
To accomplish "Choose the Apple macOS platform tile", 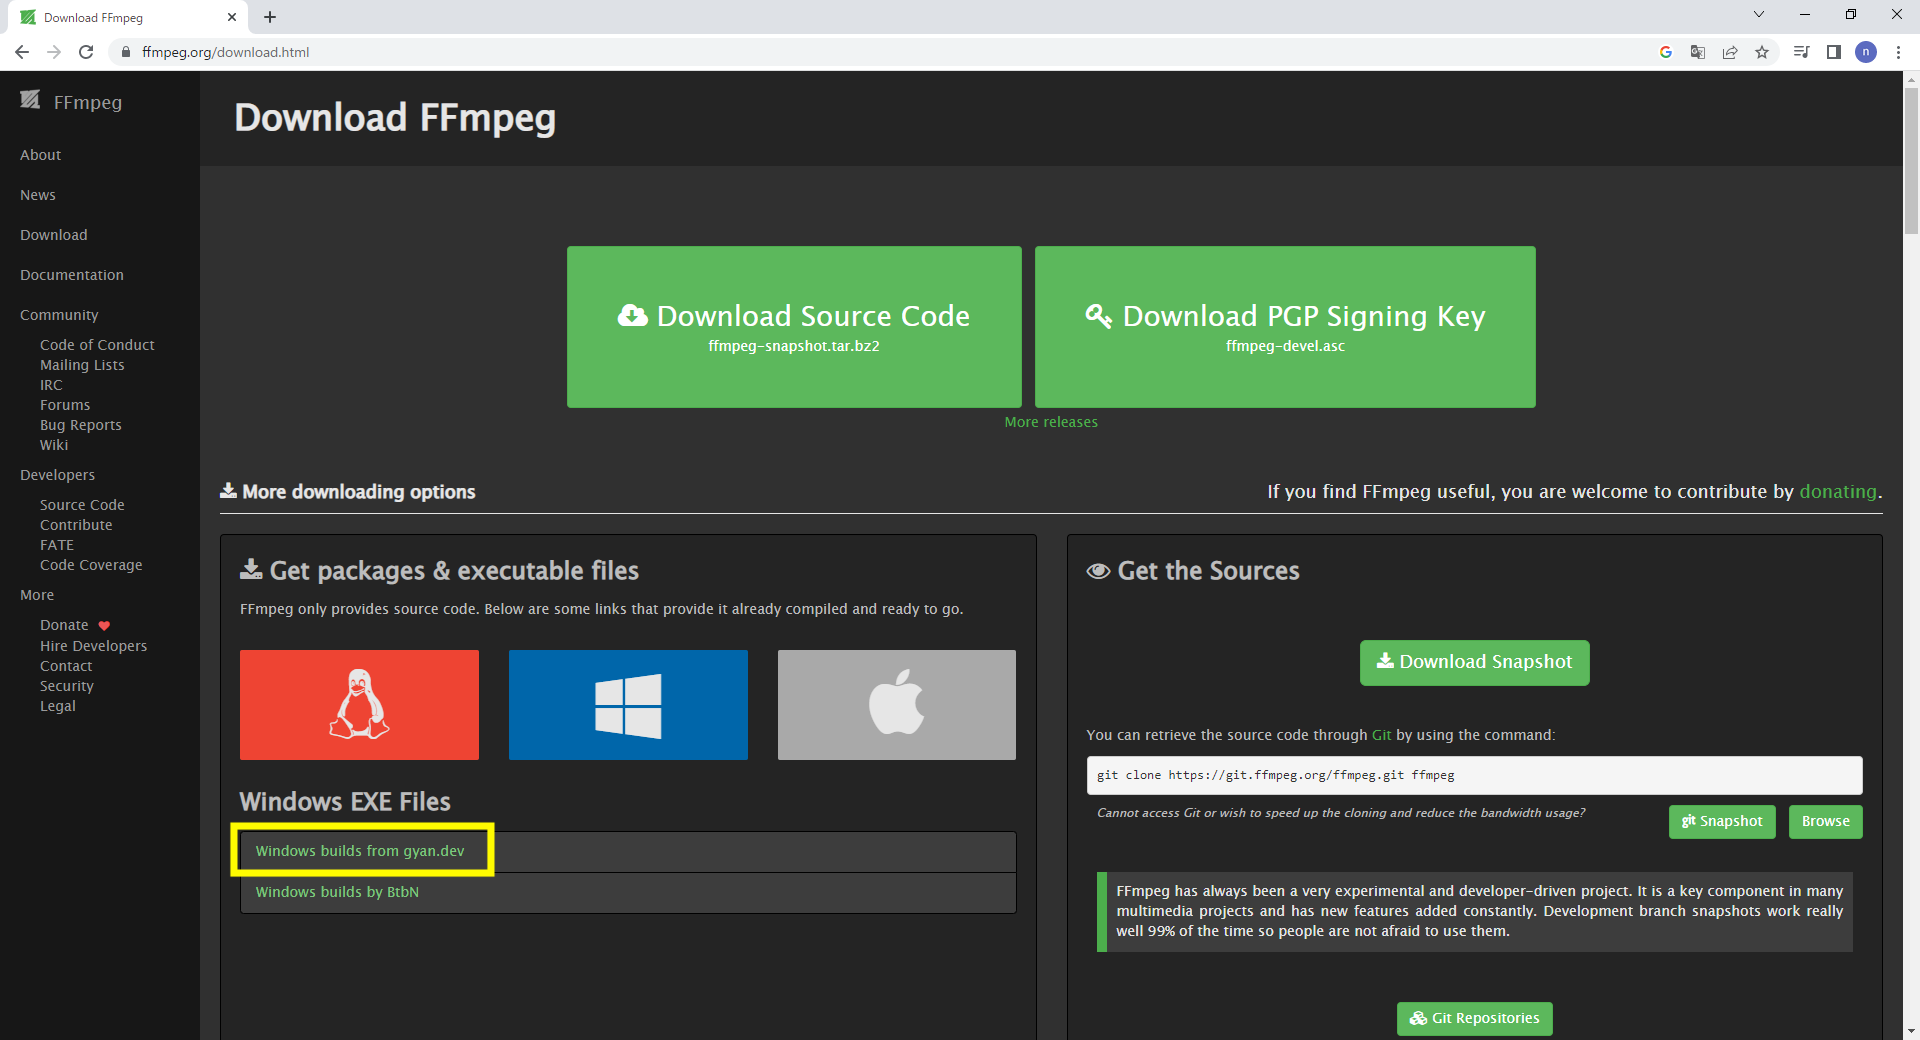I will (896, 705).
